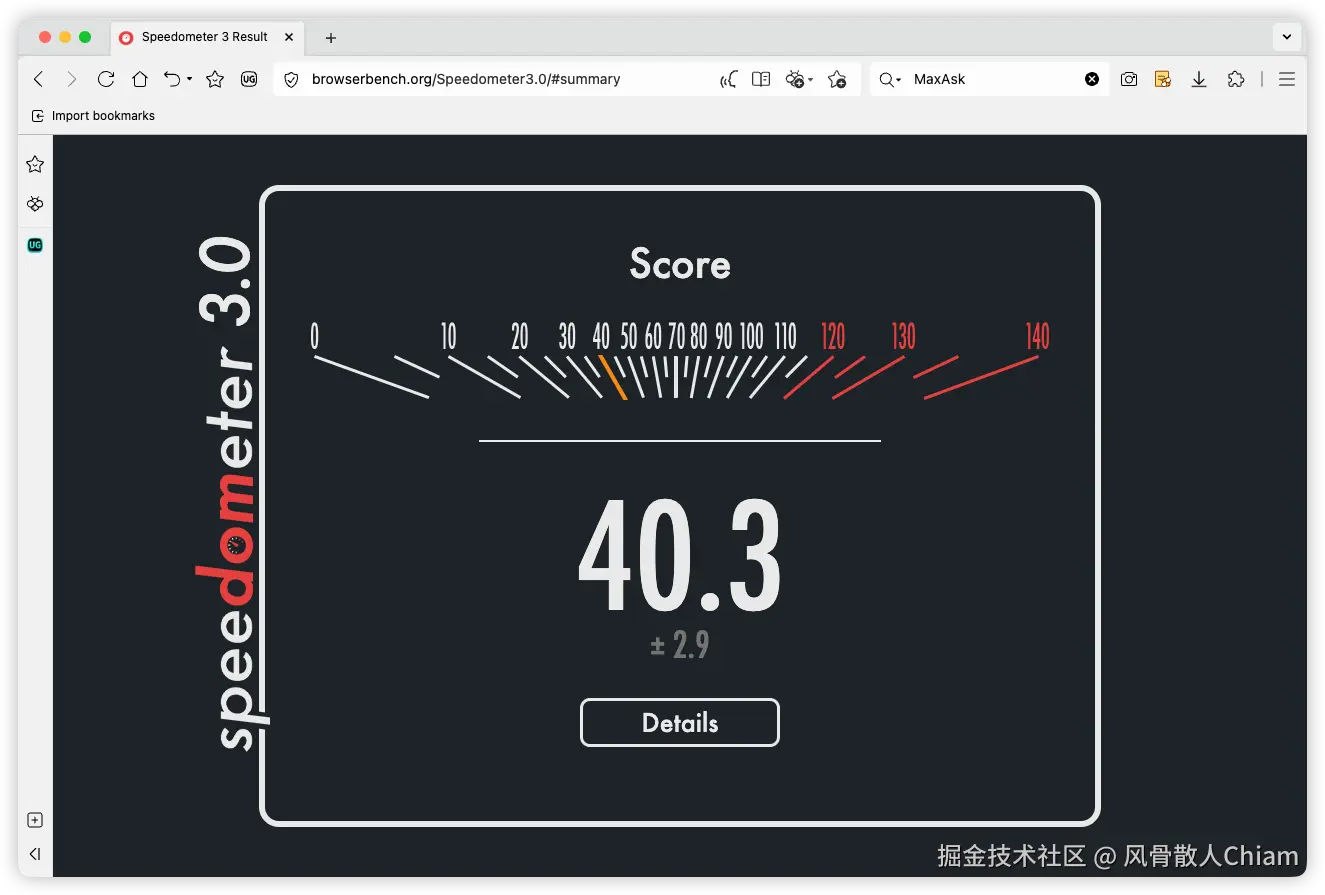Viewport: 1325px width, 895px height.
Task: Open the orange notes icon
Action: pyautogui.click(x=1163, y=79)
